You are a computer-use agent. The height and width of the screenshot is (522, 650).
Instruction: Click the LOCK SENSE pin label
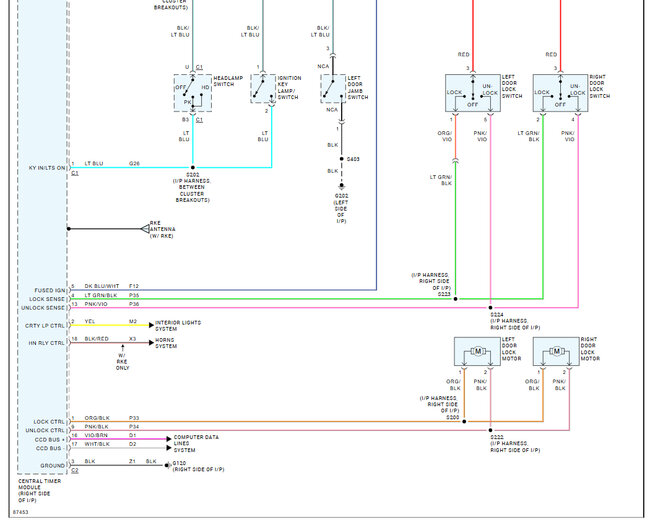click(47, 299)
